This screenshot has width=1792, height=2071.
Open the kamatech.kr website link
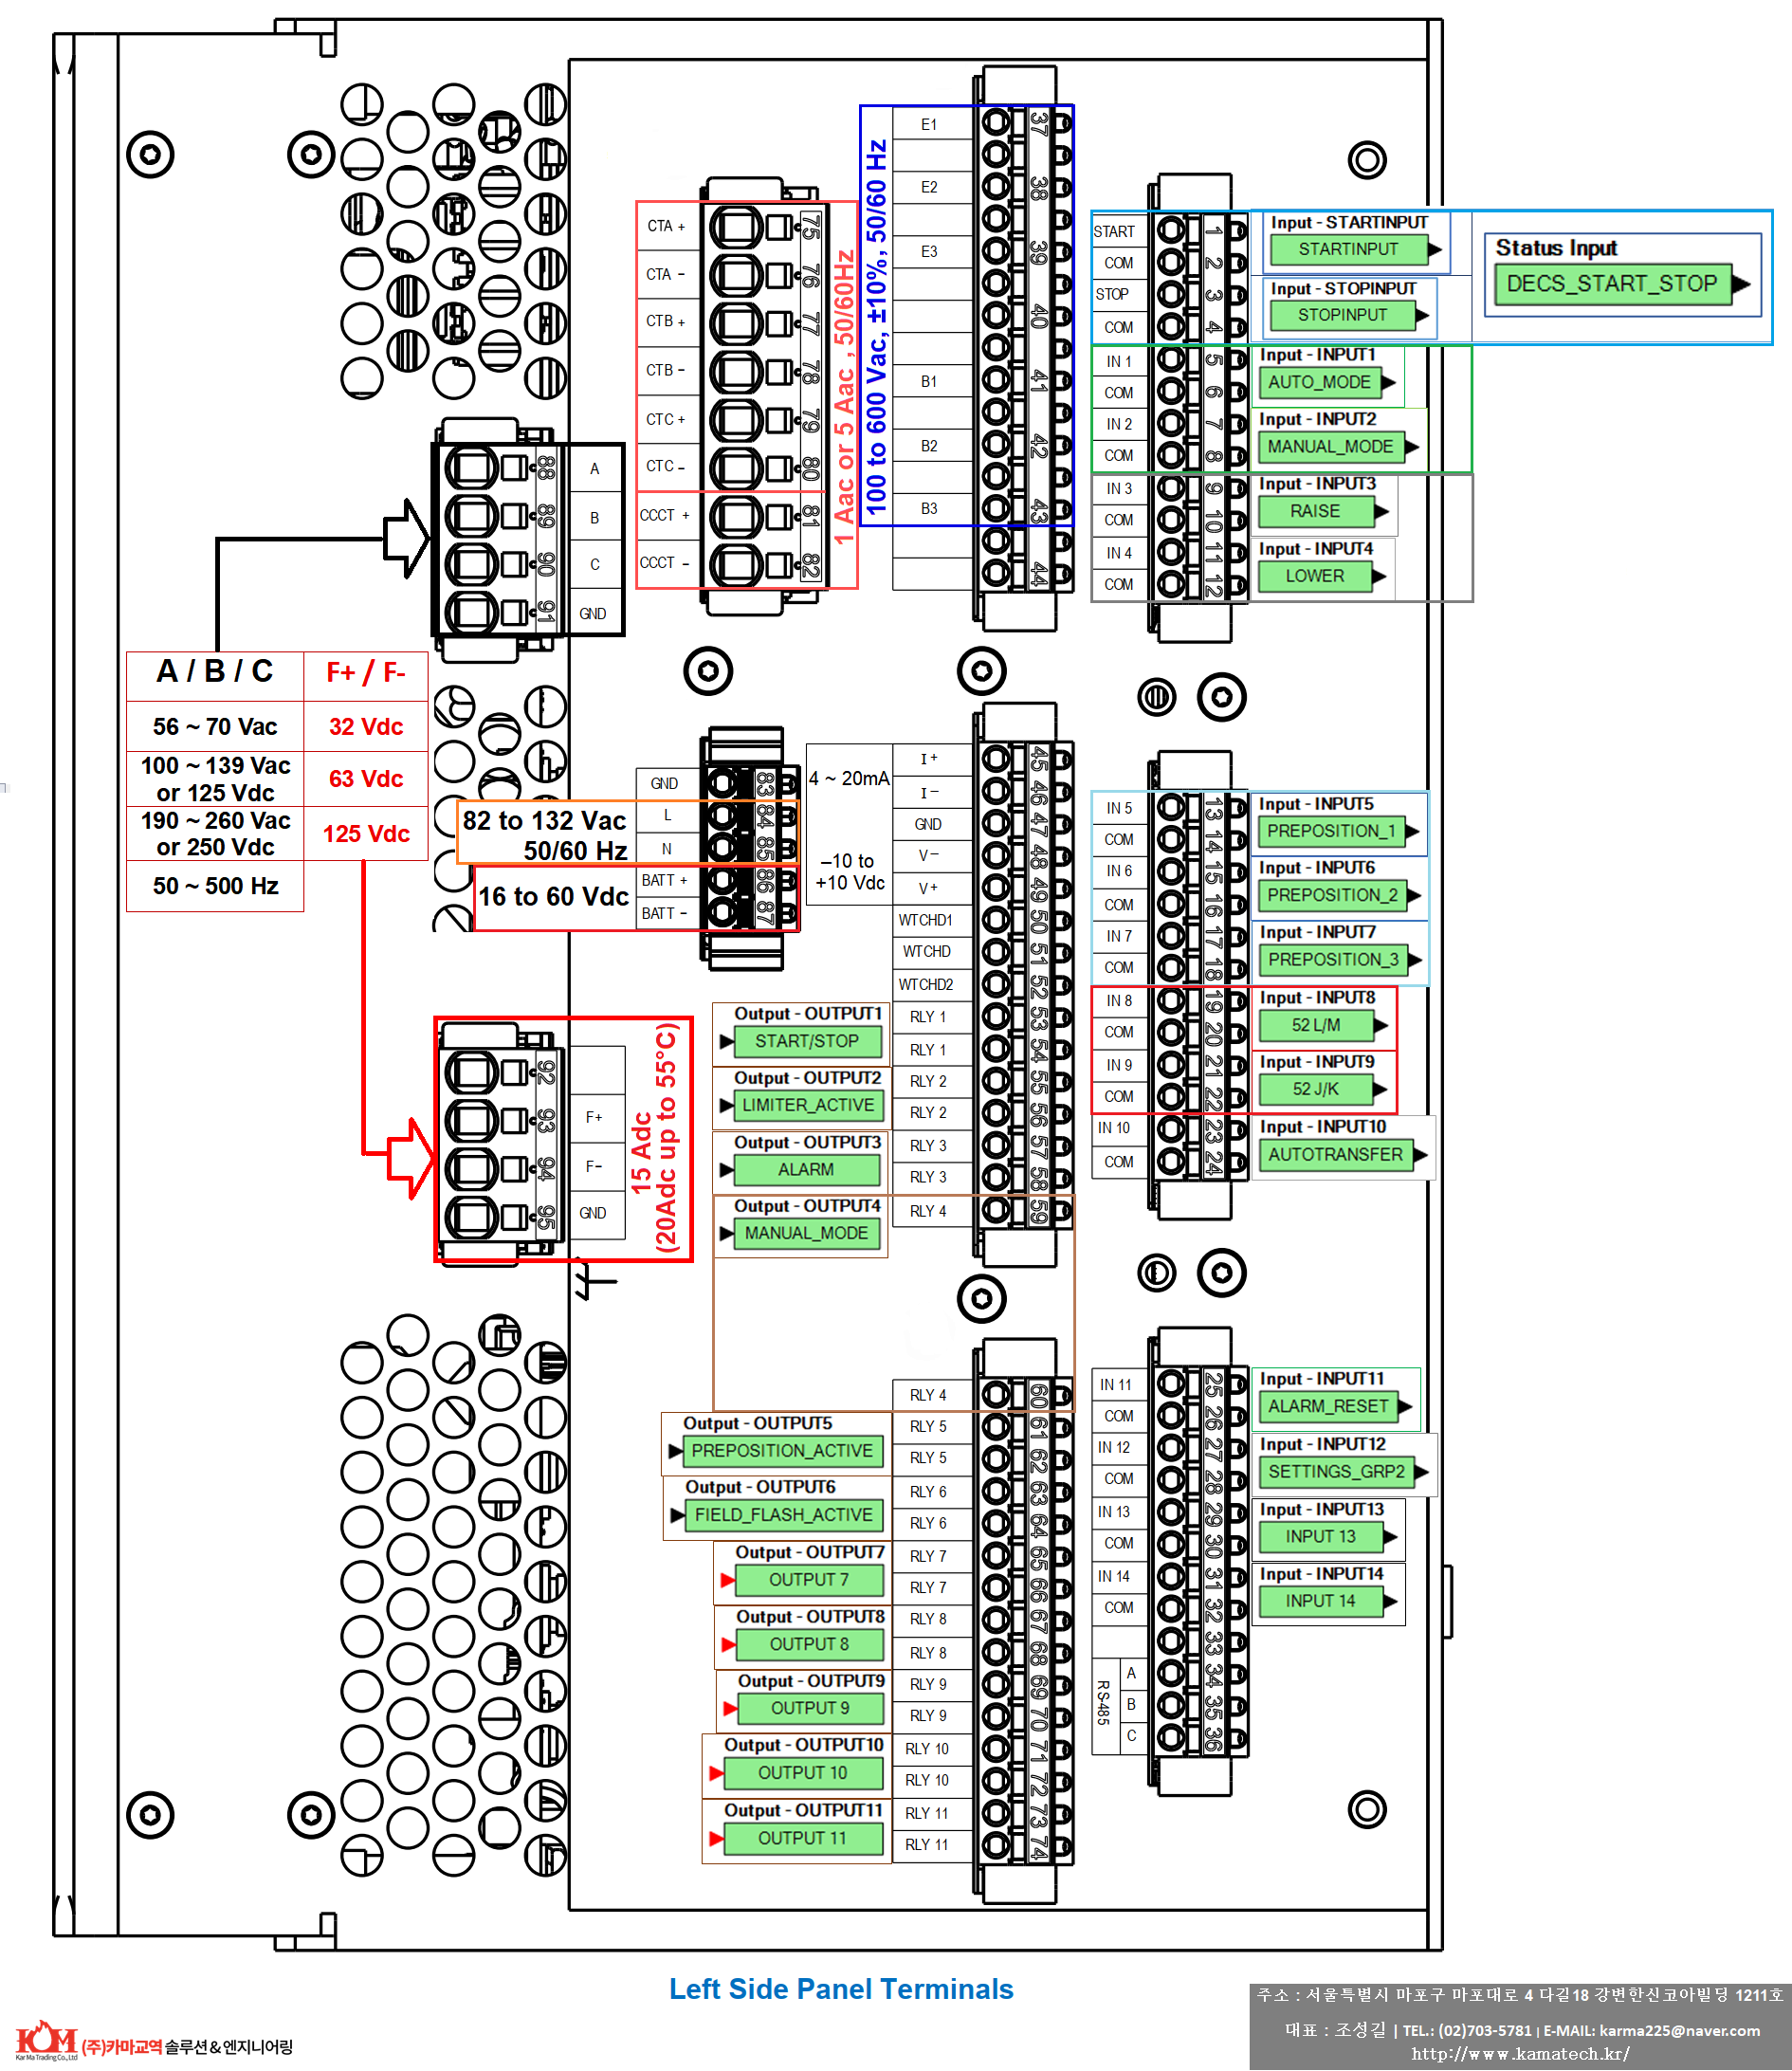[x=1520, y=2054]
